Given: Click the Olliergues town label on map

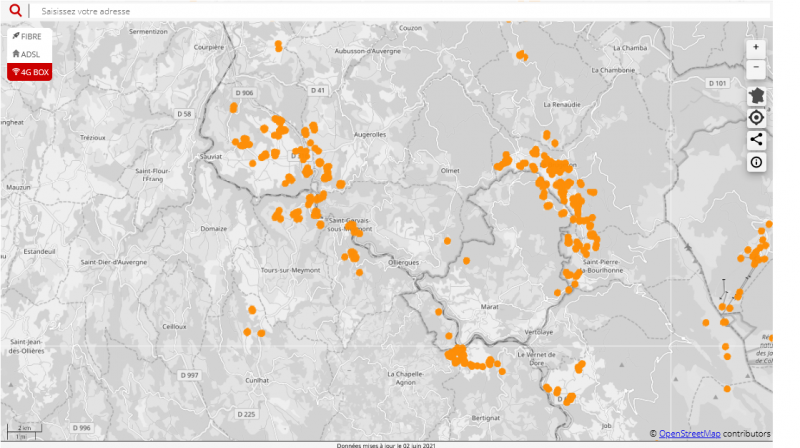Looking at the screenshot, I should point(404,262).
